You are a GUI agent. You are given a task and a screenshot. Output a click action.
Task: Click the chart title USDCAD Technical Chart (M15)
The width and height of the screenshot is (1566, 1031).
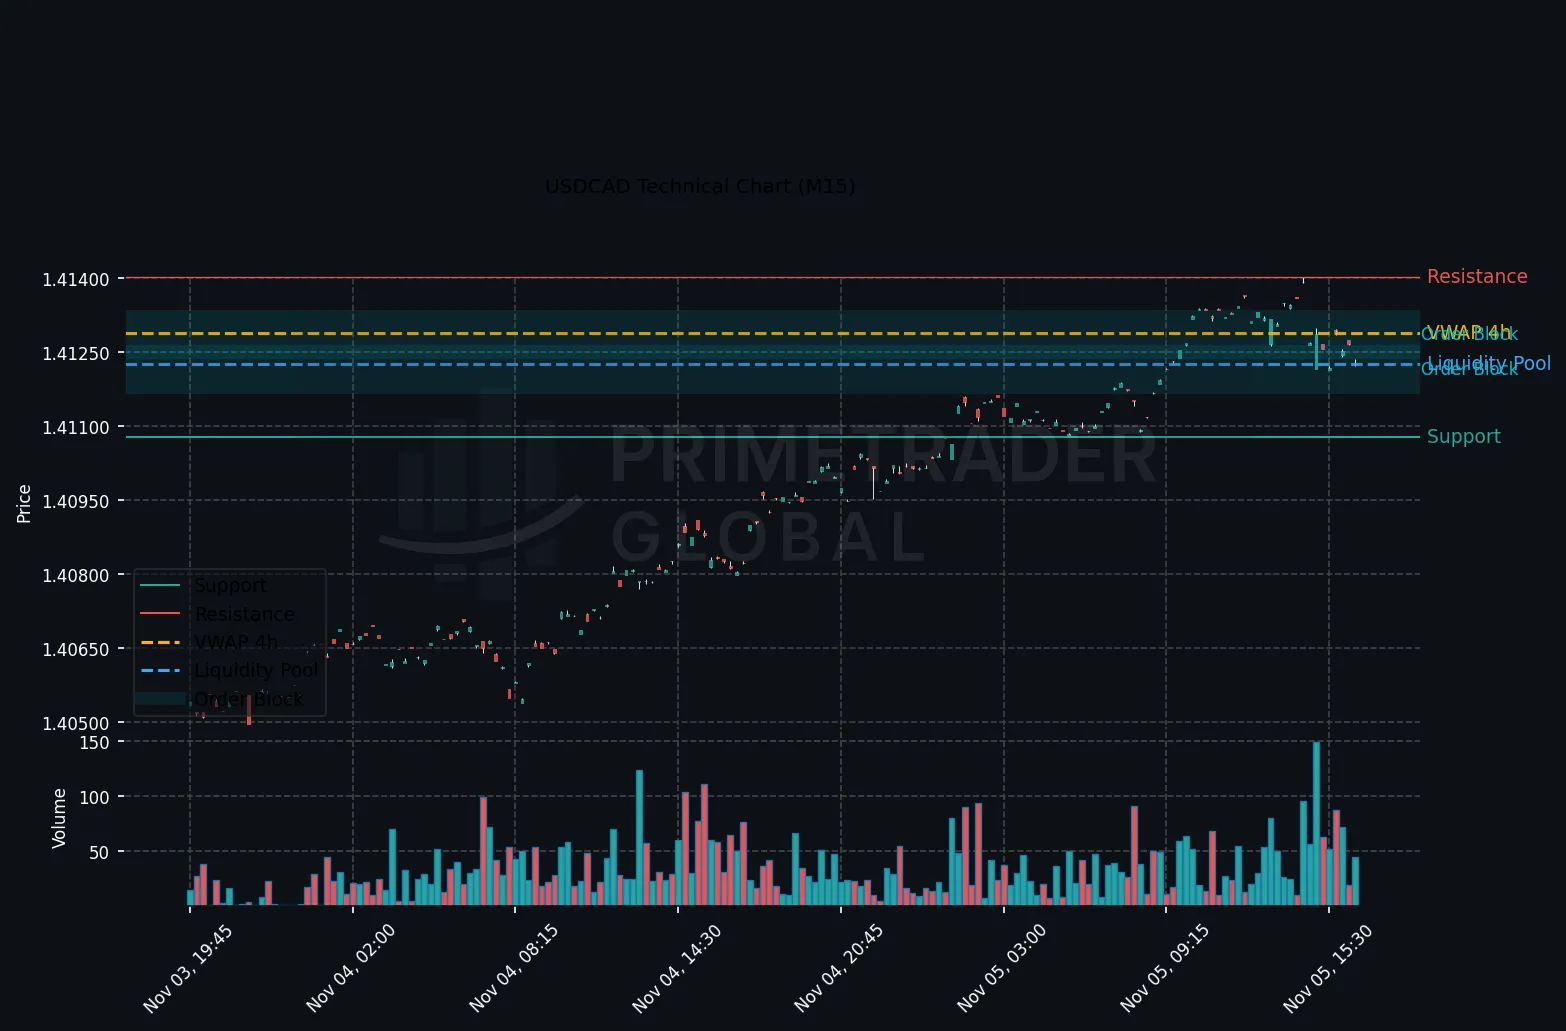(700, 187)
